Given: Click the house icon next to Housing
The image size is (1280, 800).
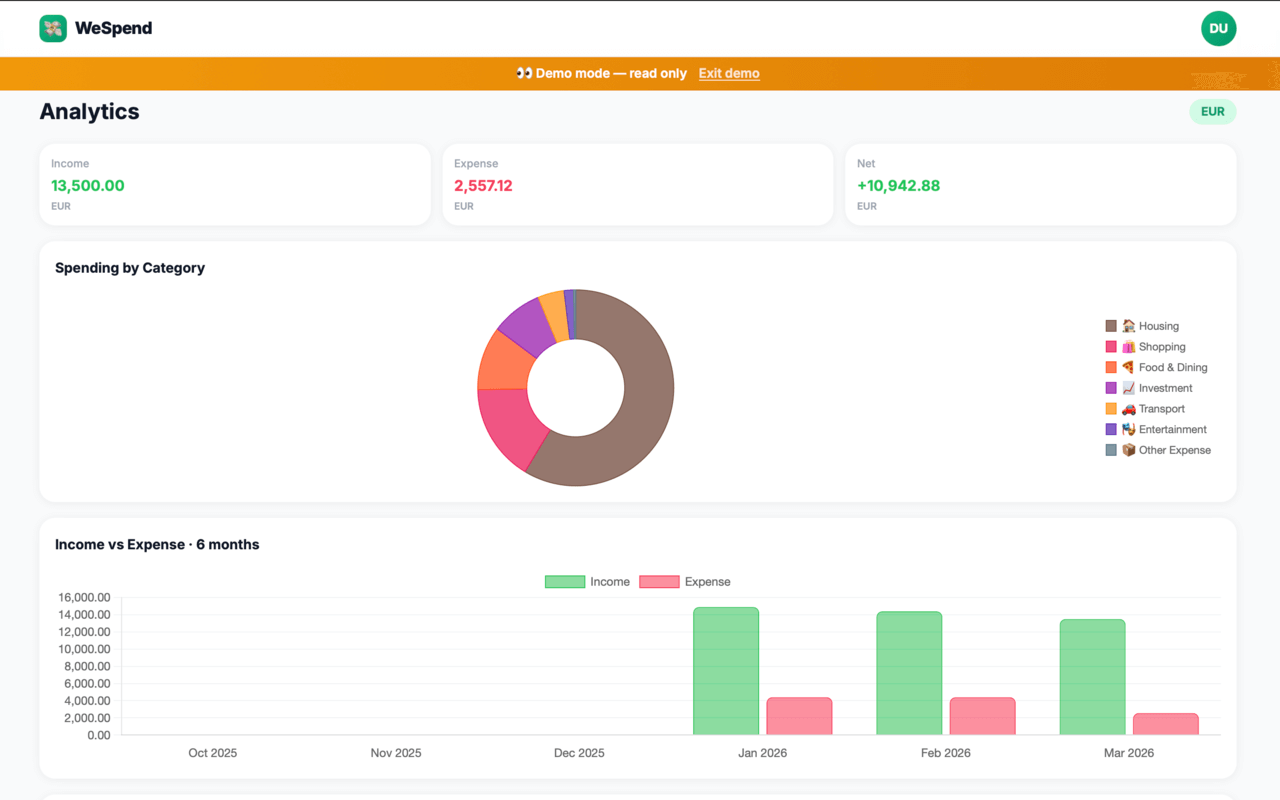Looking at the screenshot, I should point(1131,325).
